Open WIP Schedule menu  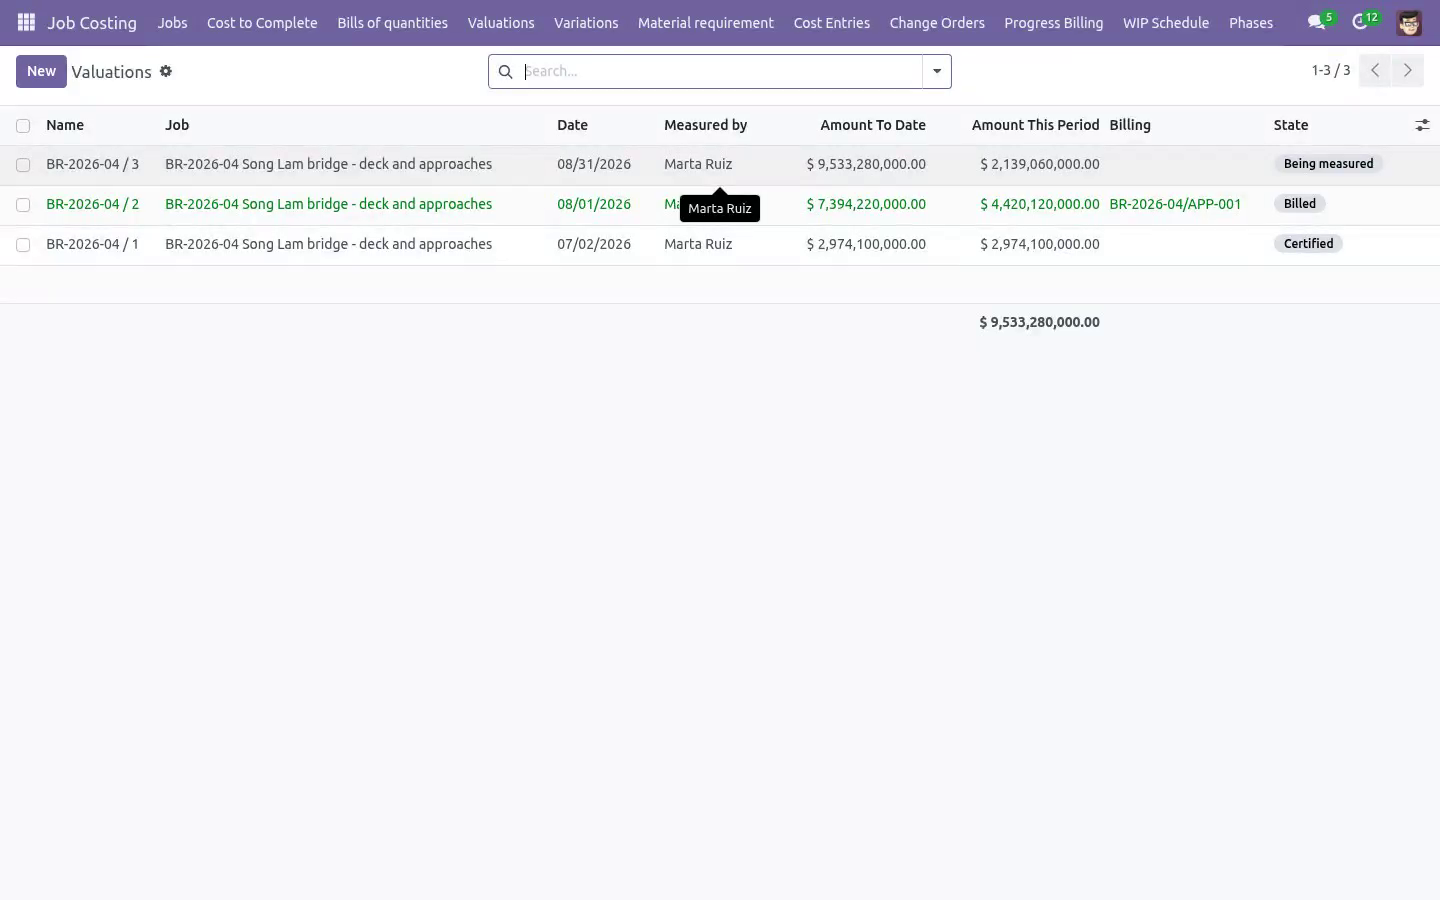pos(1166,22)
